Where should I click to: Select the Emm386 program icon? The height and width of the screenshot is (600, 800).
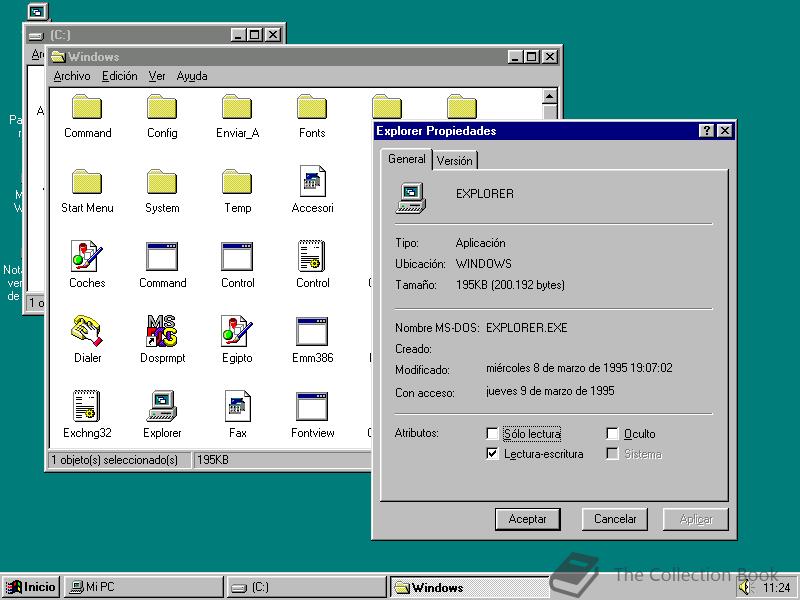tap(312, 332)
